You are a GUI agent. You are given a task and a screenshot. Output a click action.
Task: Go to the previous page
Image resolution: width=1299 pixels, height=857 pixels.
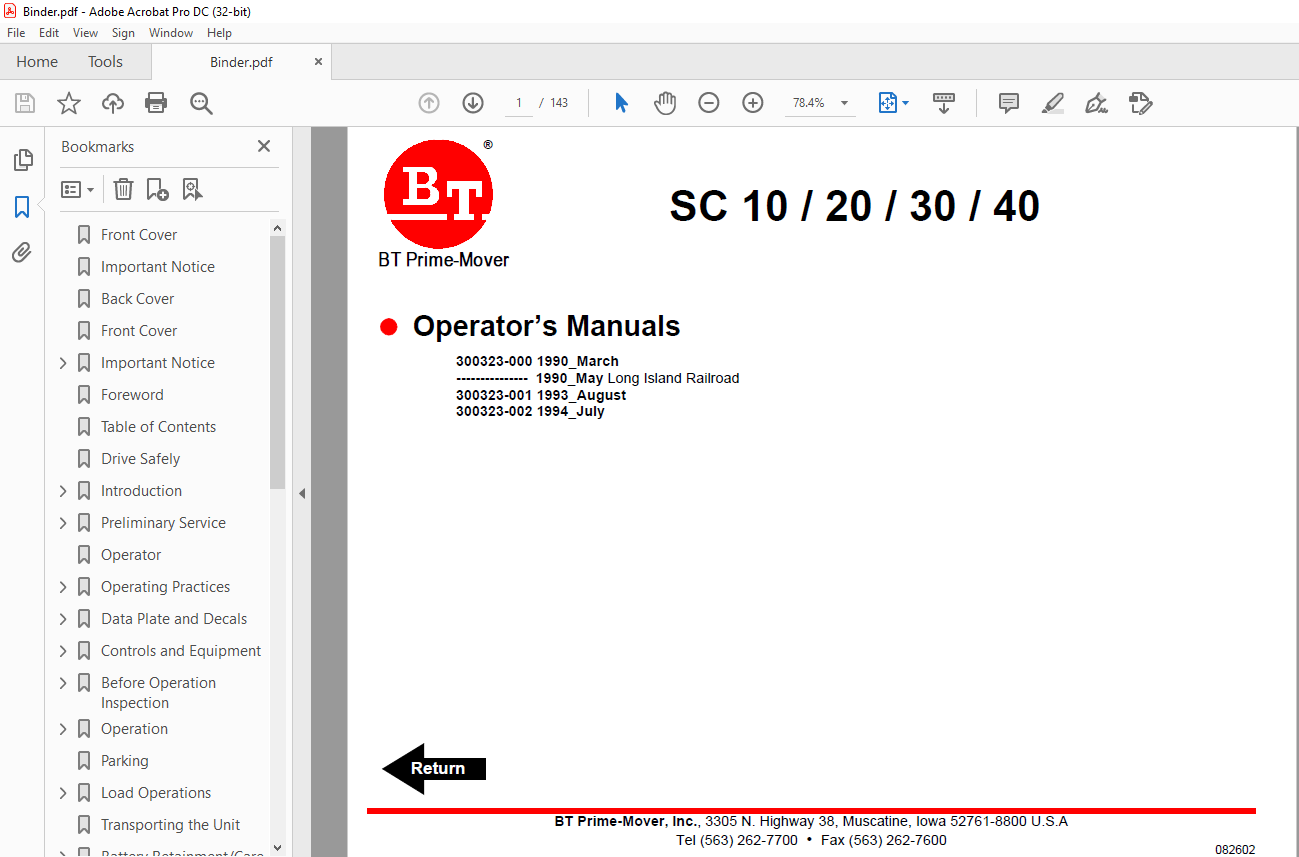tap(429, 103)
